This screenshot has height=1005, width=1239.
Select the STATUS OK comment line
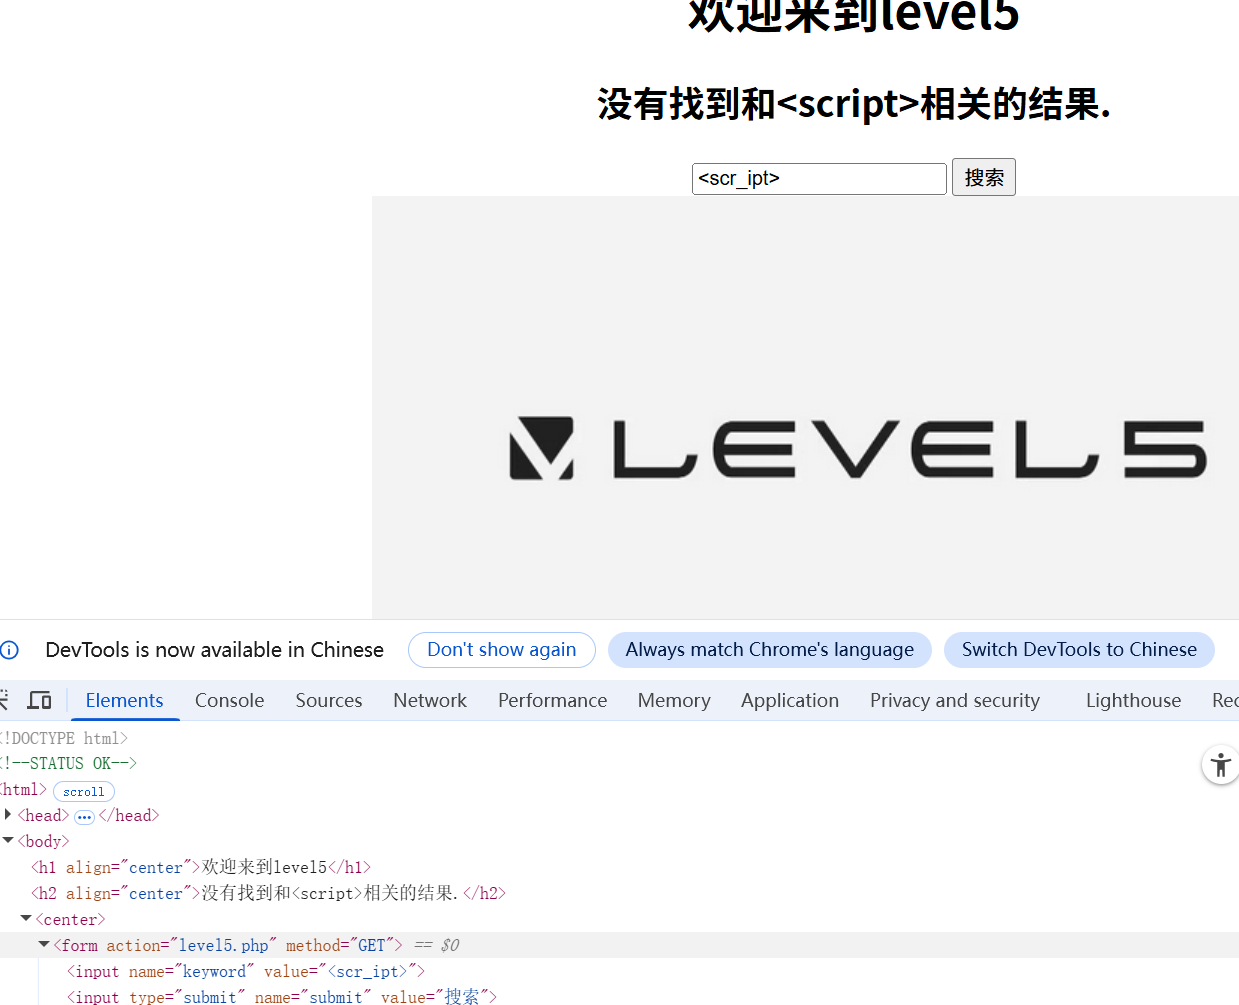click(x=68, y=763)
